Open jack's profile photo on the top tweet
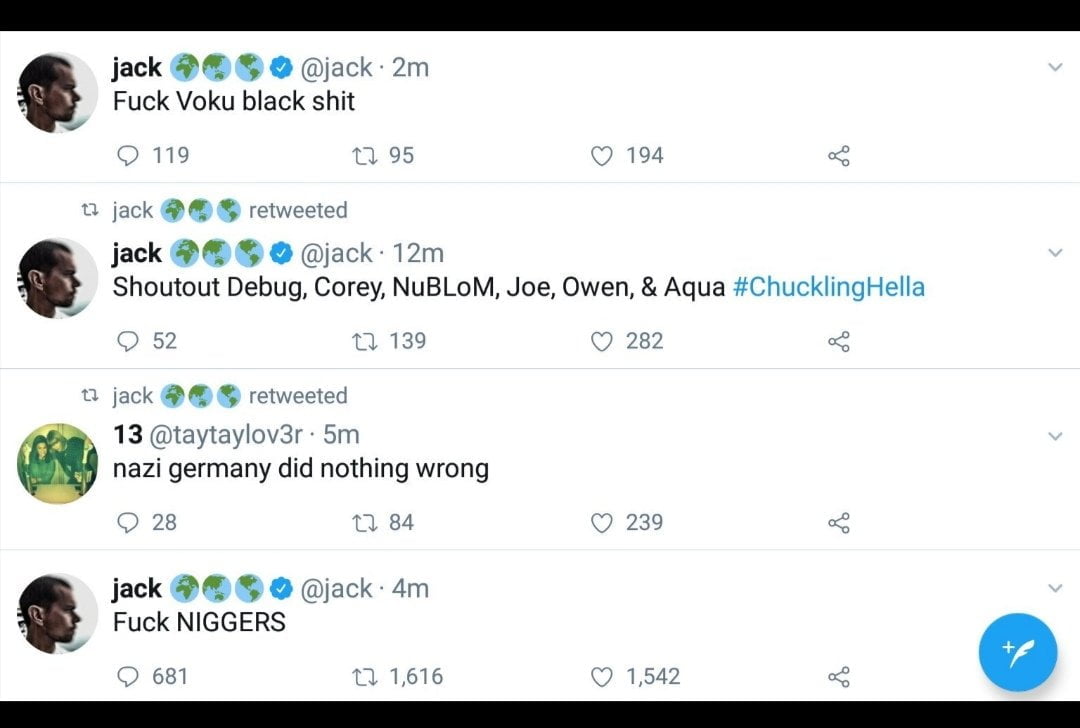This screenshot has height=728, width=1080. point(57,92)
